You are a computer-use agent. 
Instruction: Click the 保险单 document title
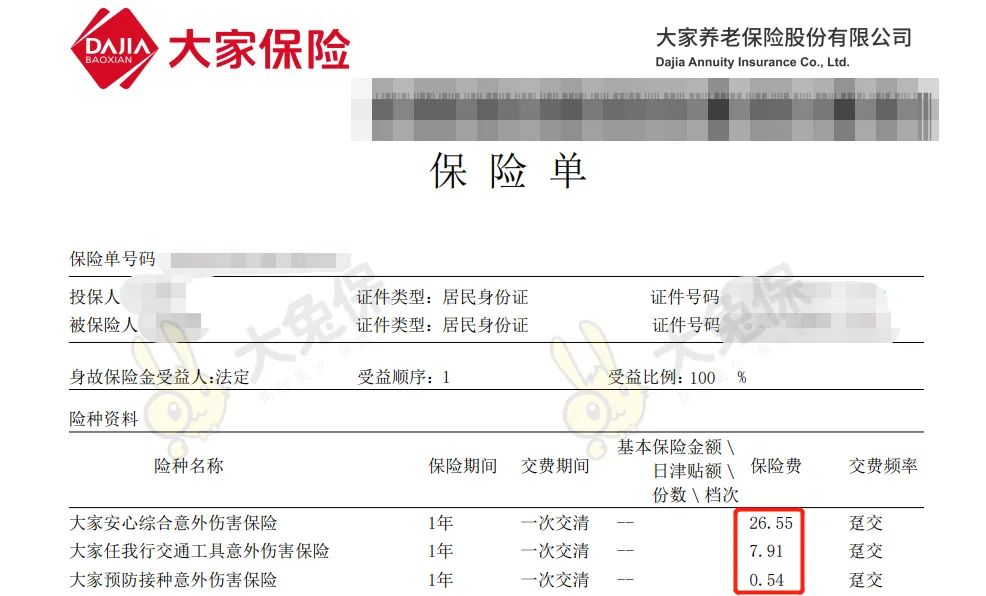[x=508, y=171]
